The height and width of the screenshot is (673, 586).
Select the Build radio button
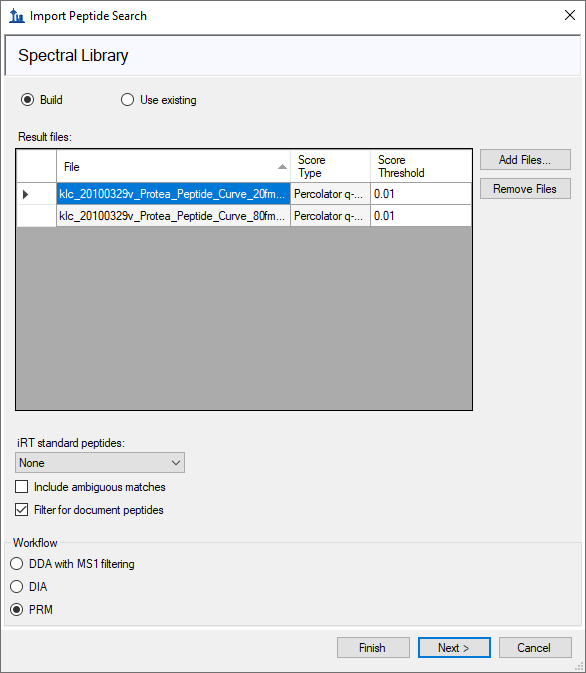coord(27,100)
